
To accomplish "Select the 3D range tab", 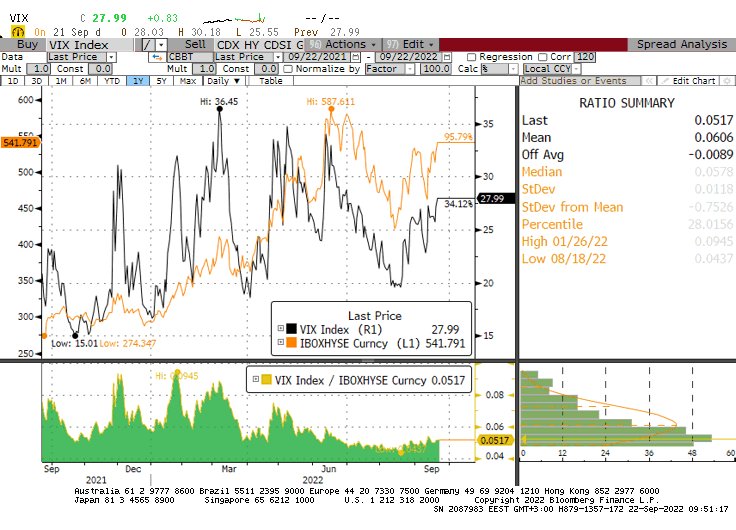I will 37,81.
